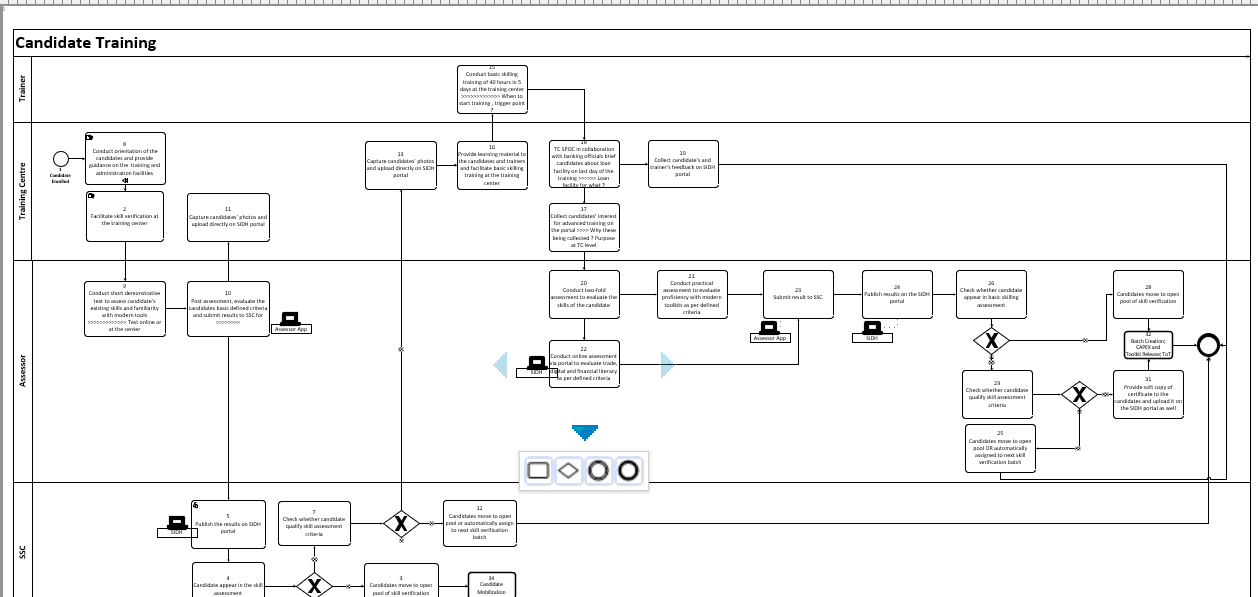1258x597 pixels.
Task: Pick the bold-ring end event in mini toolbar
Action: point(628,470)
